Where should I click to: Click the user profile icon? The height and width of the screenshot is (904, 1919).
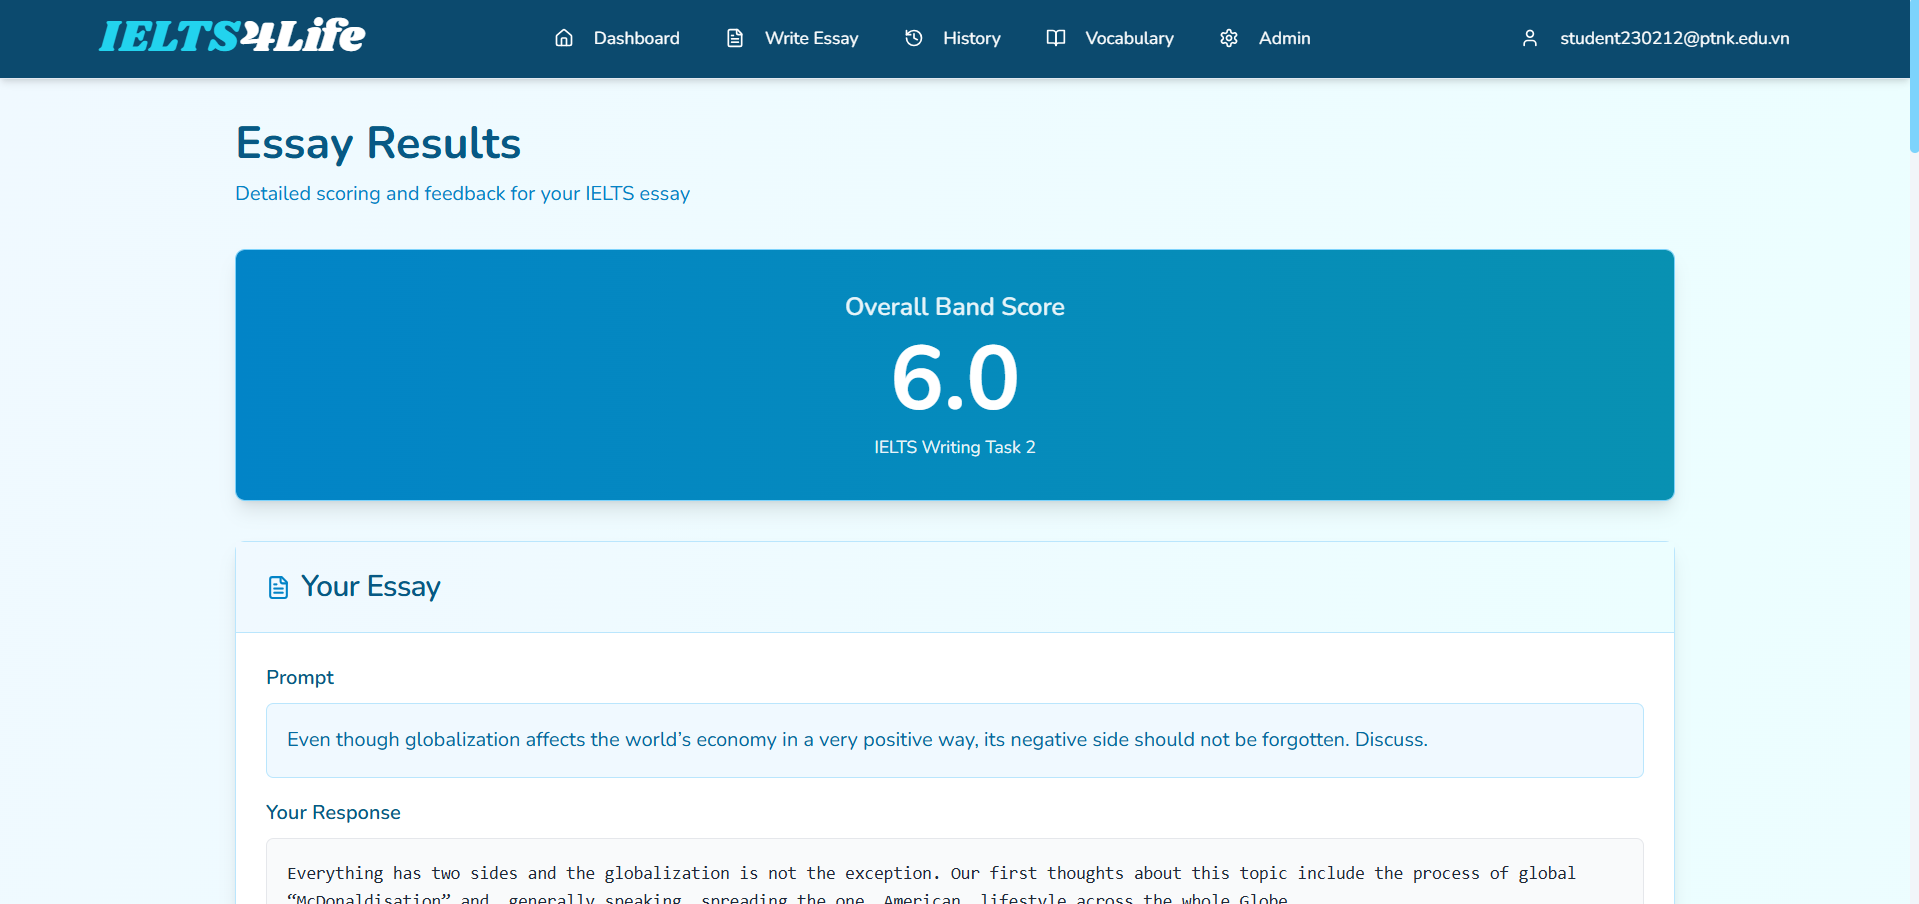tap(1530, 38)
